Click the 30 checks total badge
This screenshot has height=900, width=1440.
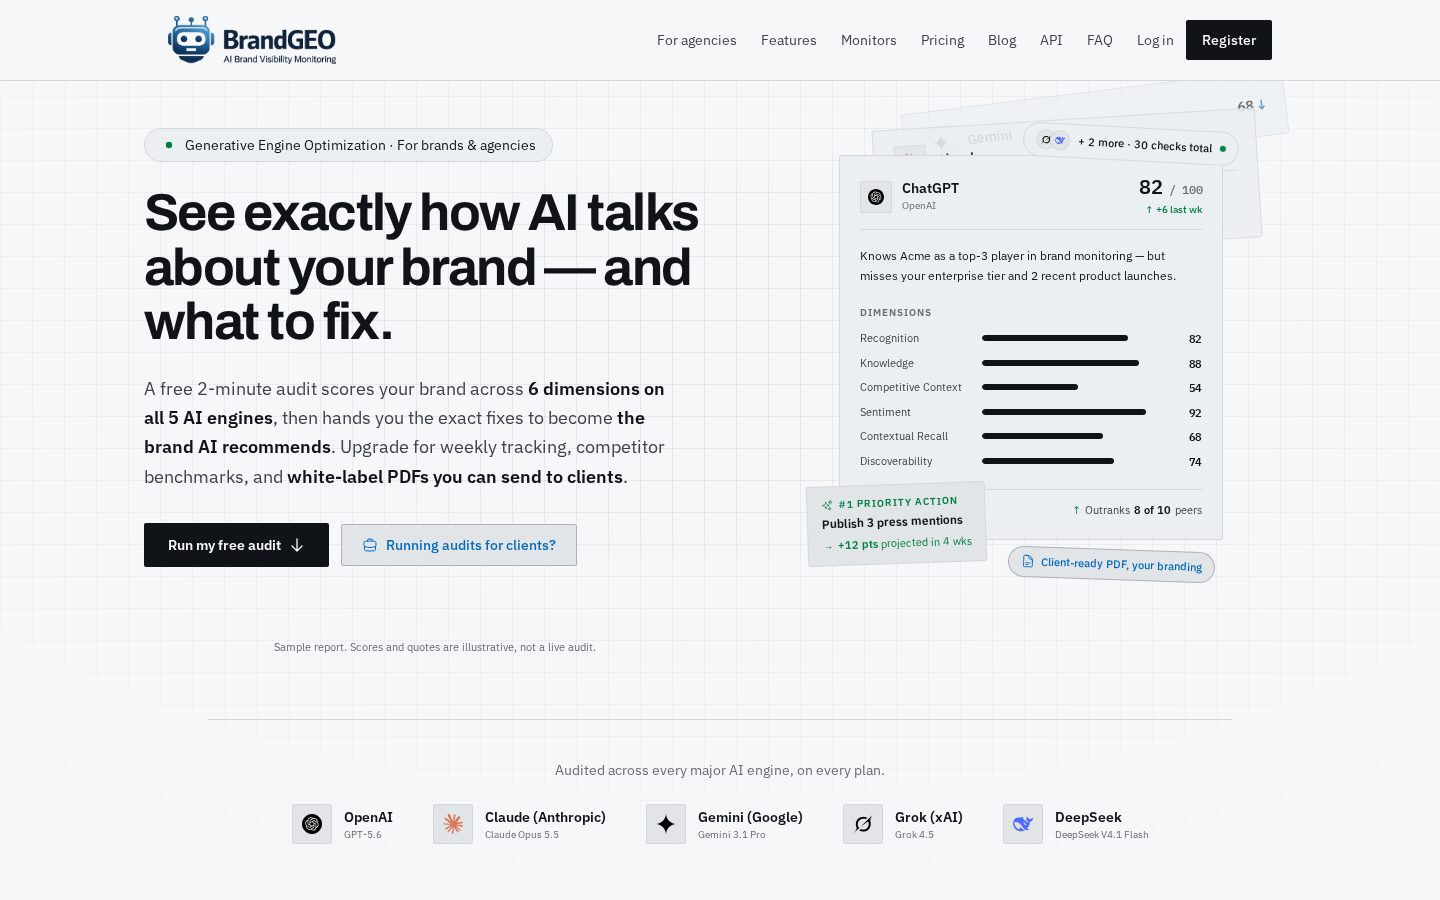(1131, 145)
